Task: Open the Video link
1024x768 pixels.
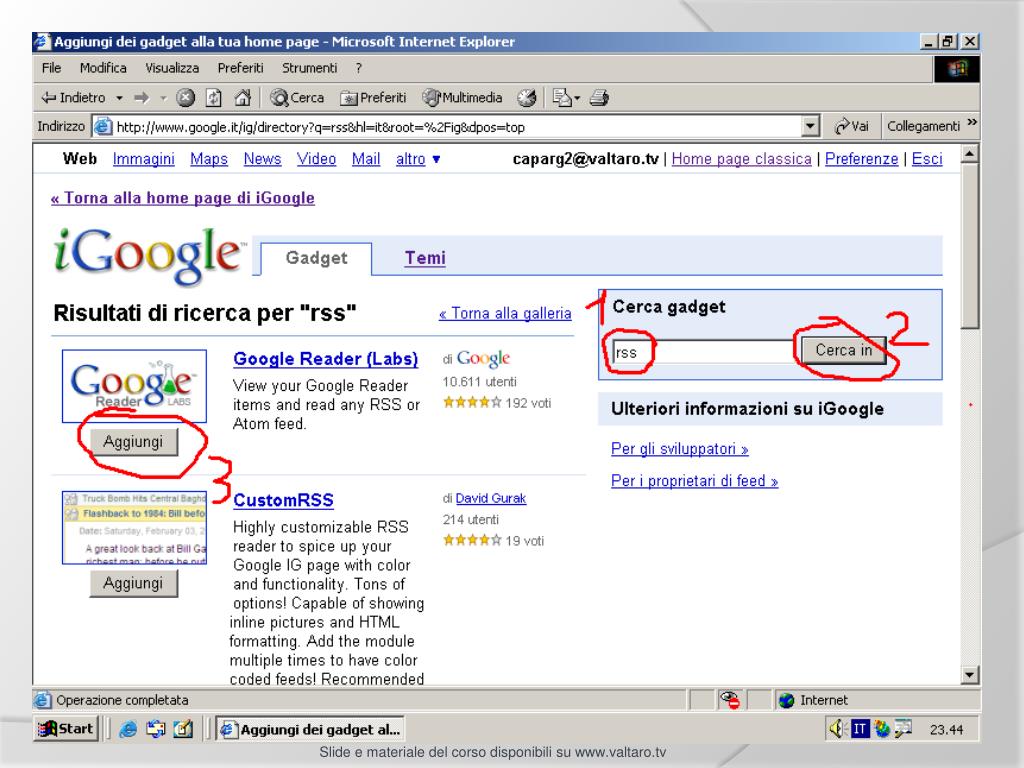Action: tap(316, 159)
